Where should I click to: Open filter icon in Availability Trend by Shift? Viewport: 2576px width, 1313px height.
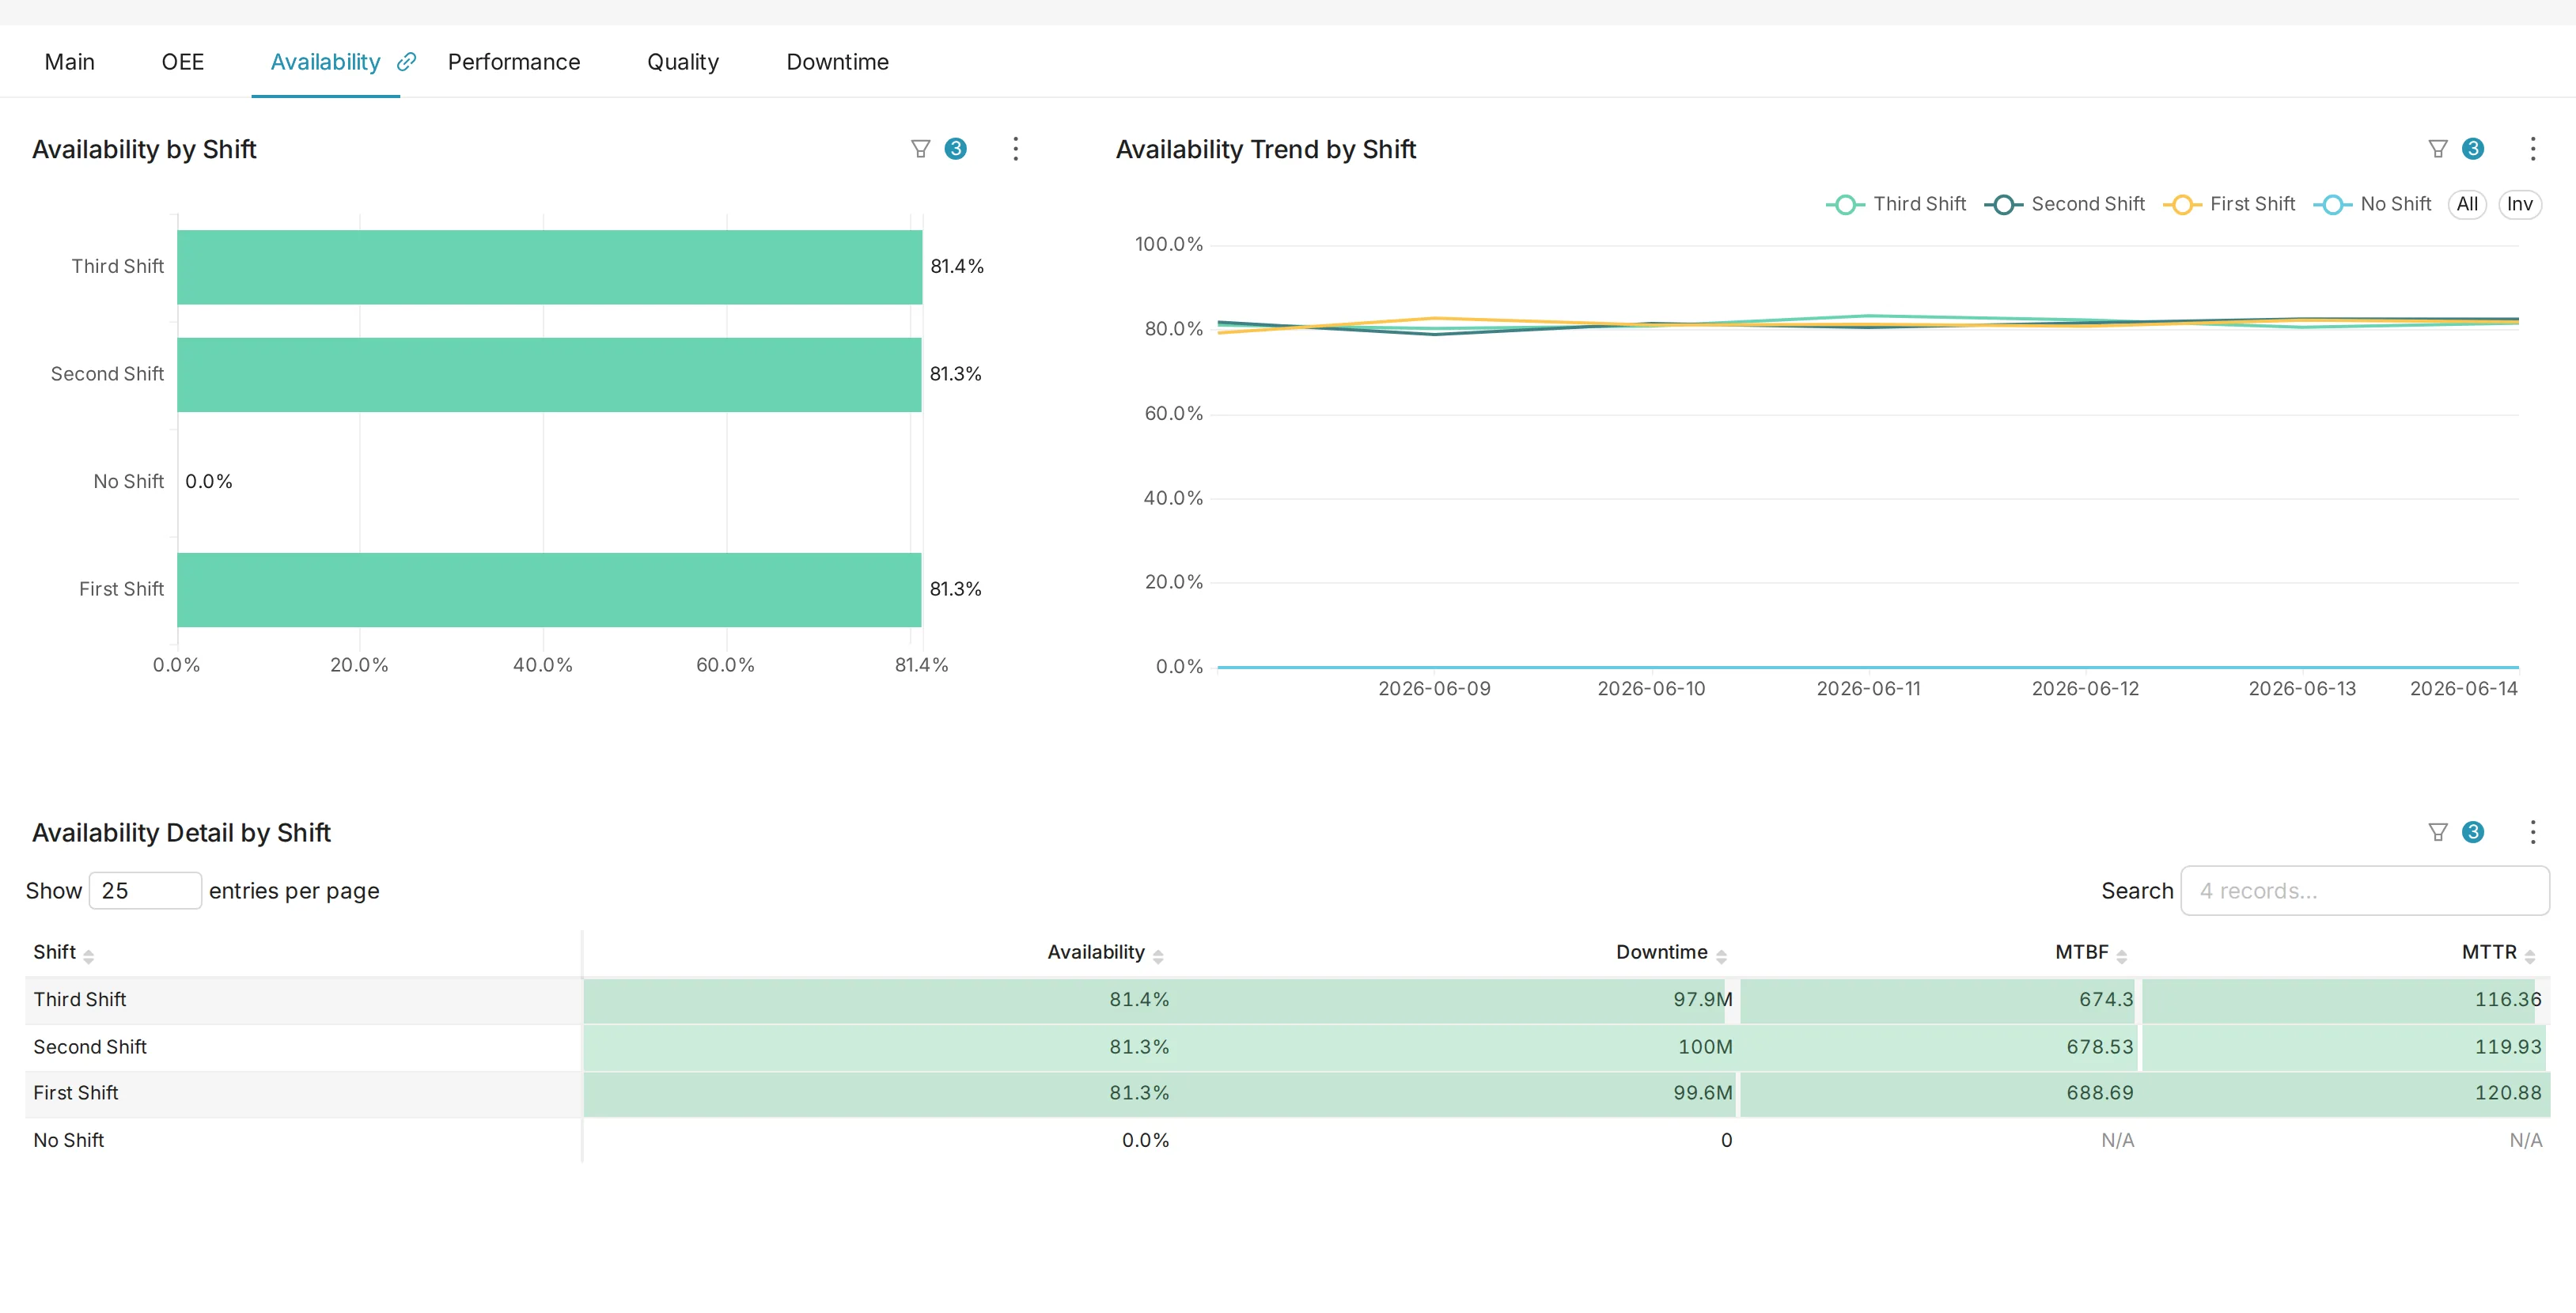pyautogui.click(x=2437, y=149)
